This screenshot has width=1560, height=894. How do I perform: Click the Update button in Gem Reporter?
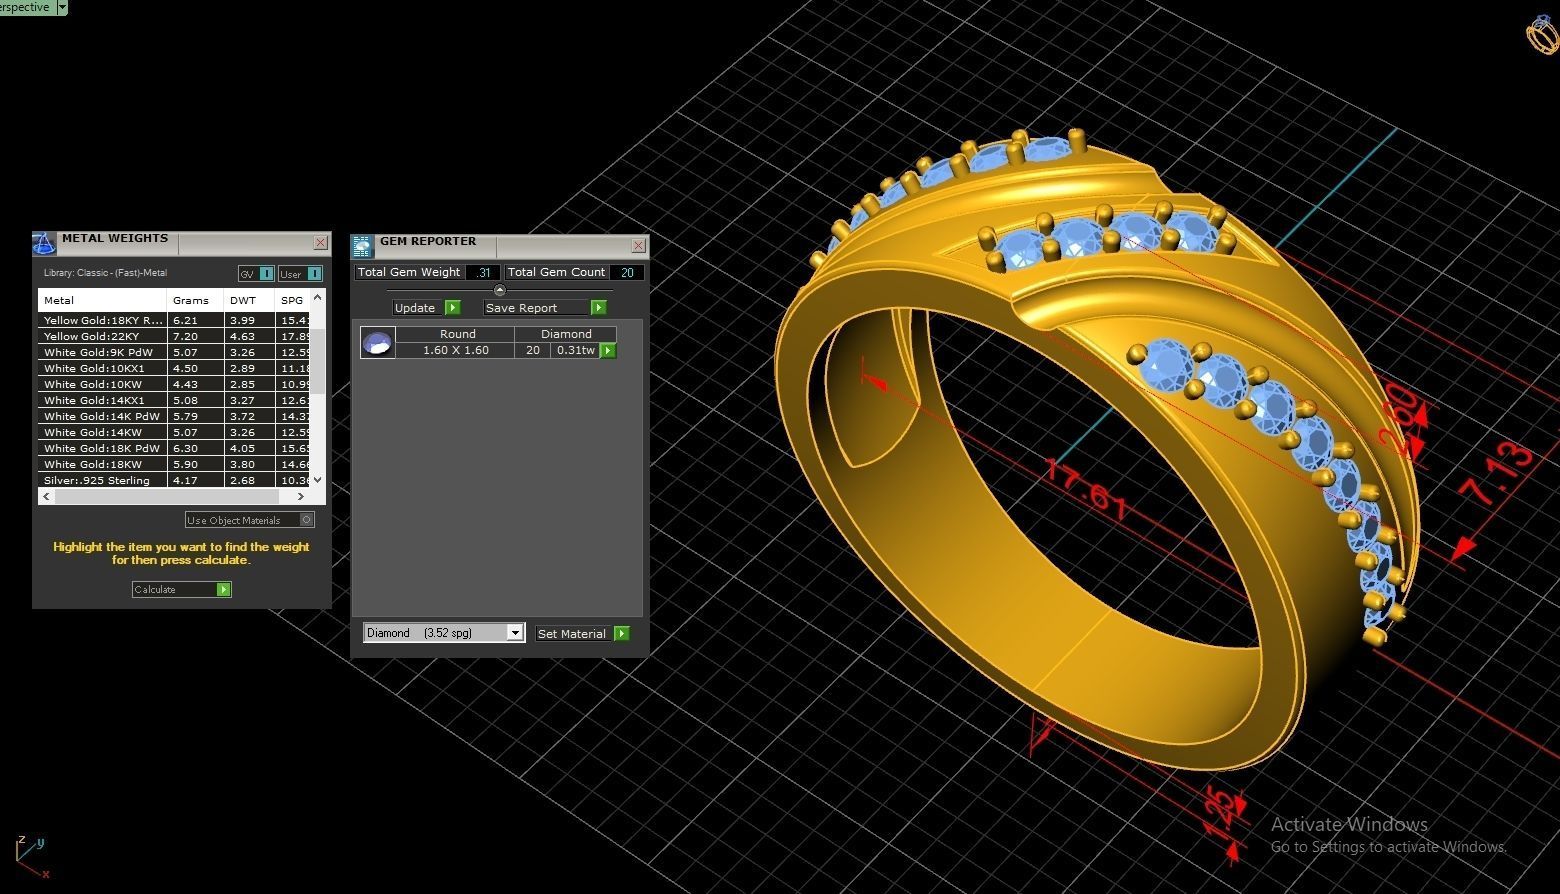(427, 308)
